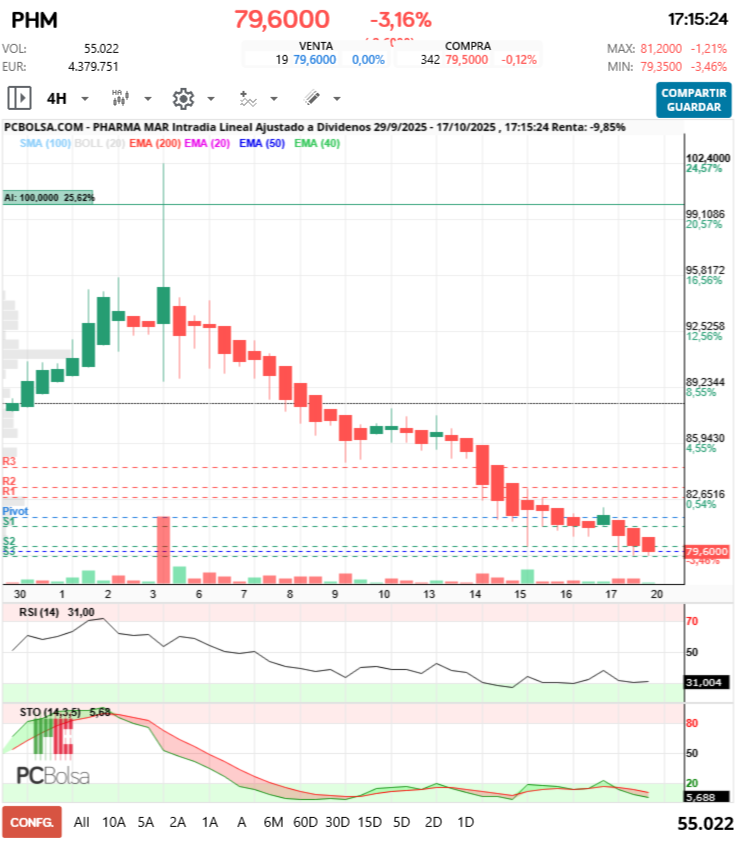Select the 6M time range
Screen dimensions: 747x843
pyautogui.click(x=273, y=822)
